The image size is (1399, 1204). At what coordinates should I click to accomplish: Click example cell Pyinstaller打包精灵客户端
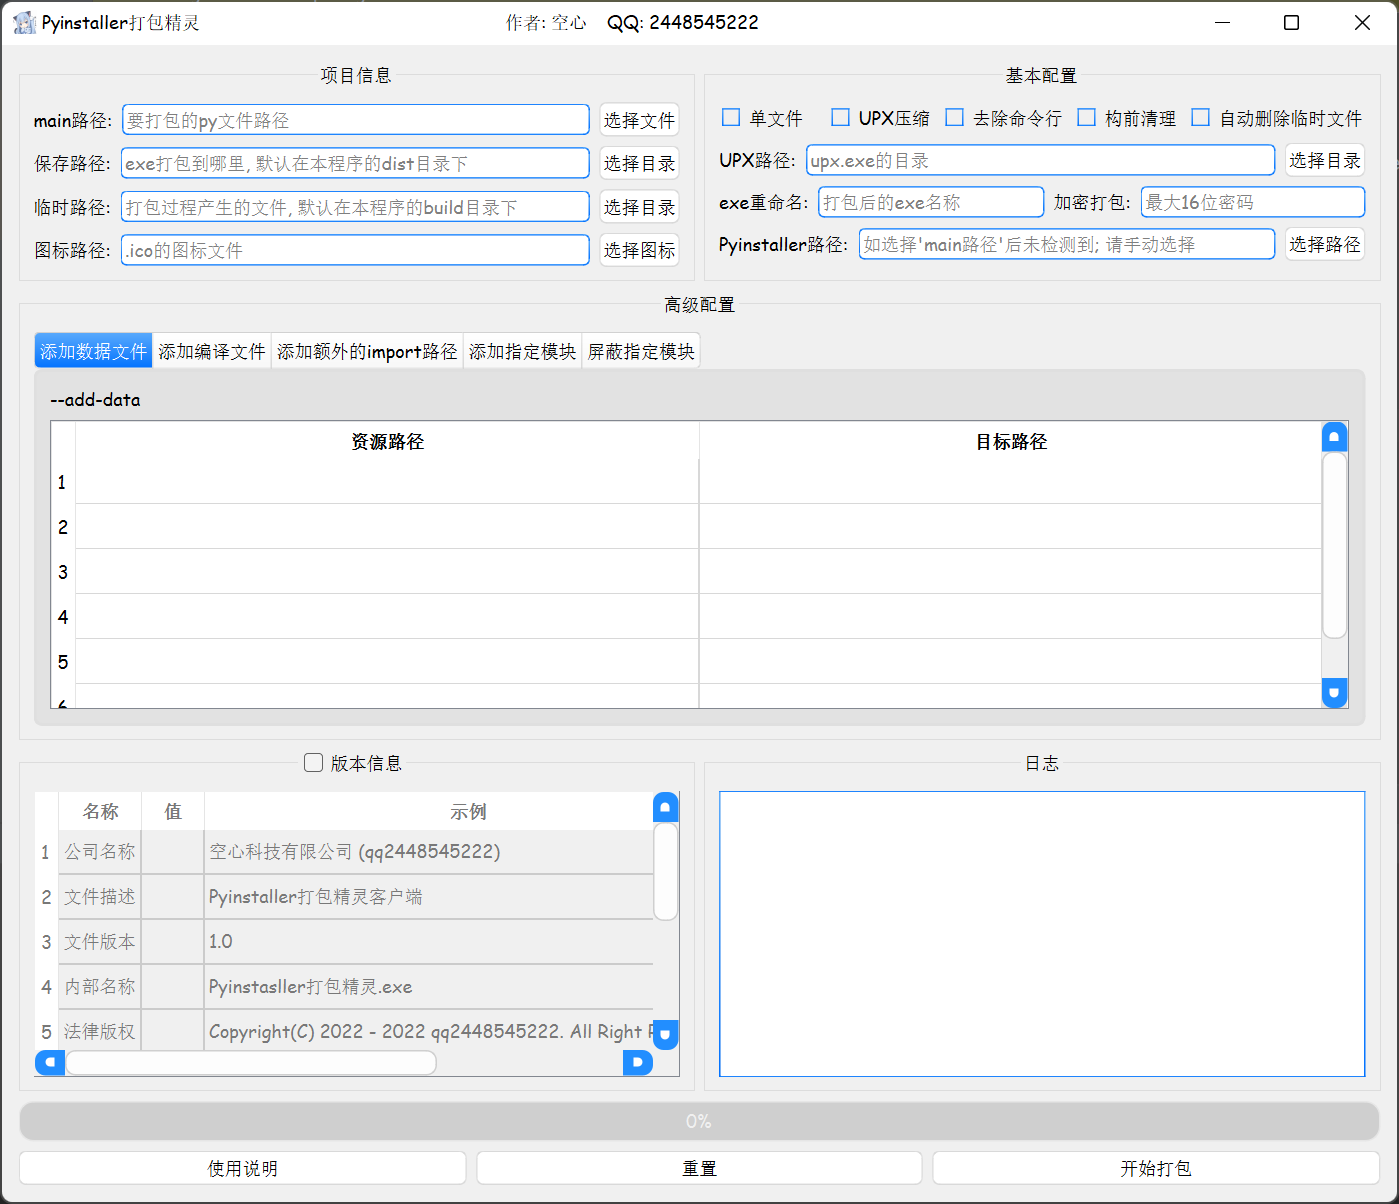(429, 897)
